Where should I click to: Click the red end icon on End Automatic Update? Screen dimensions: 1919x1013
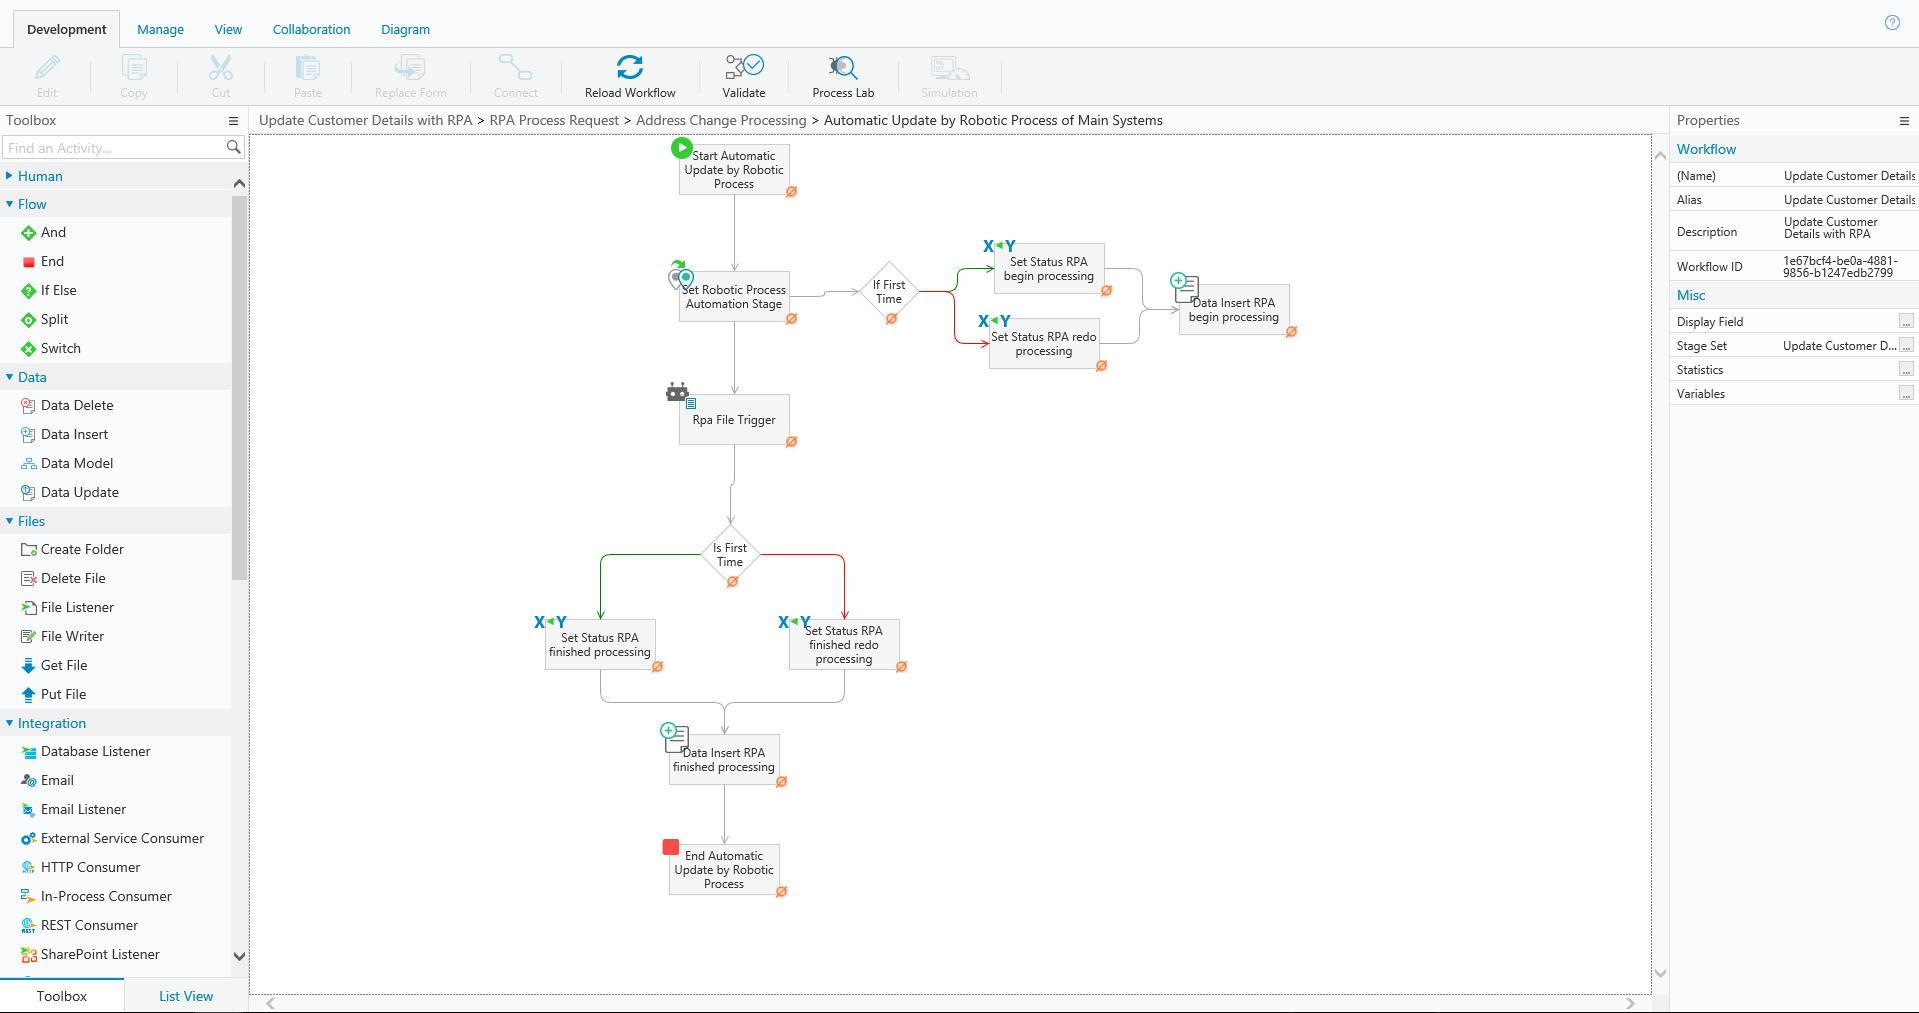point(671,847)
